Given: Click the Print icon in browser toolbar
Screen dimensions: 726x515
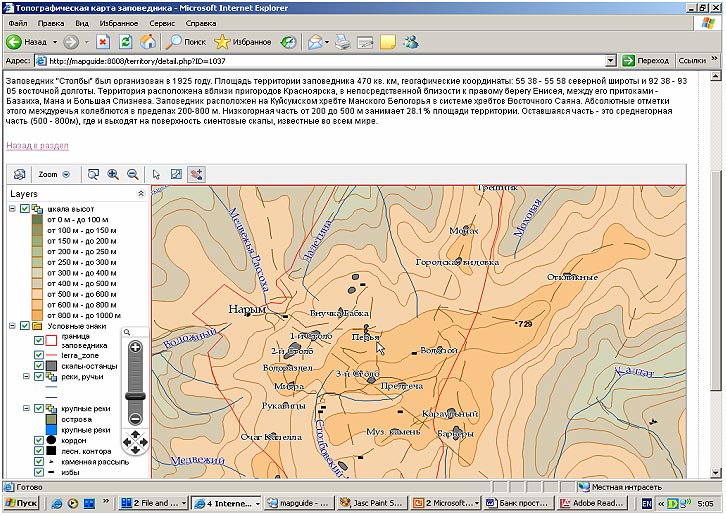Looking at the screenshot, I should [x=342, y=42].
